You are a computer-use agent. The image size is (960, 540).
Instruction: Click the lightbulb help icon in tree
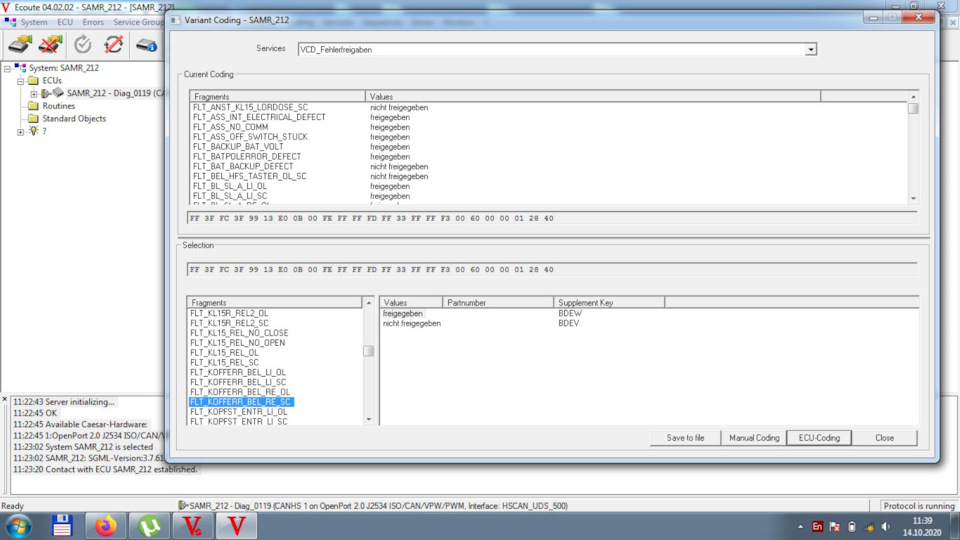tap(33, 131)
